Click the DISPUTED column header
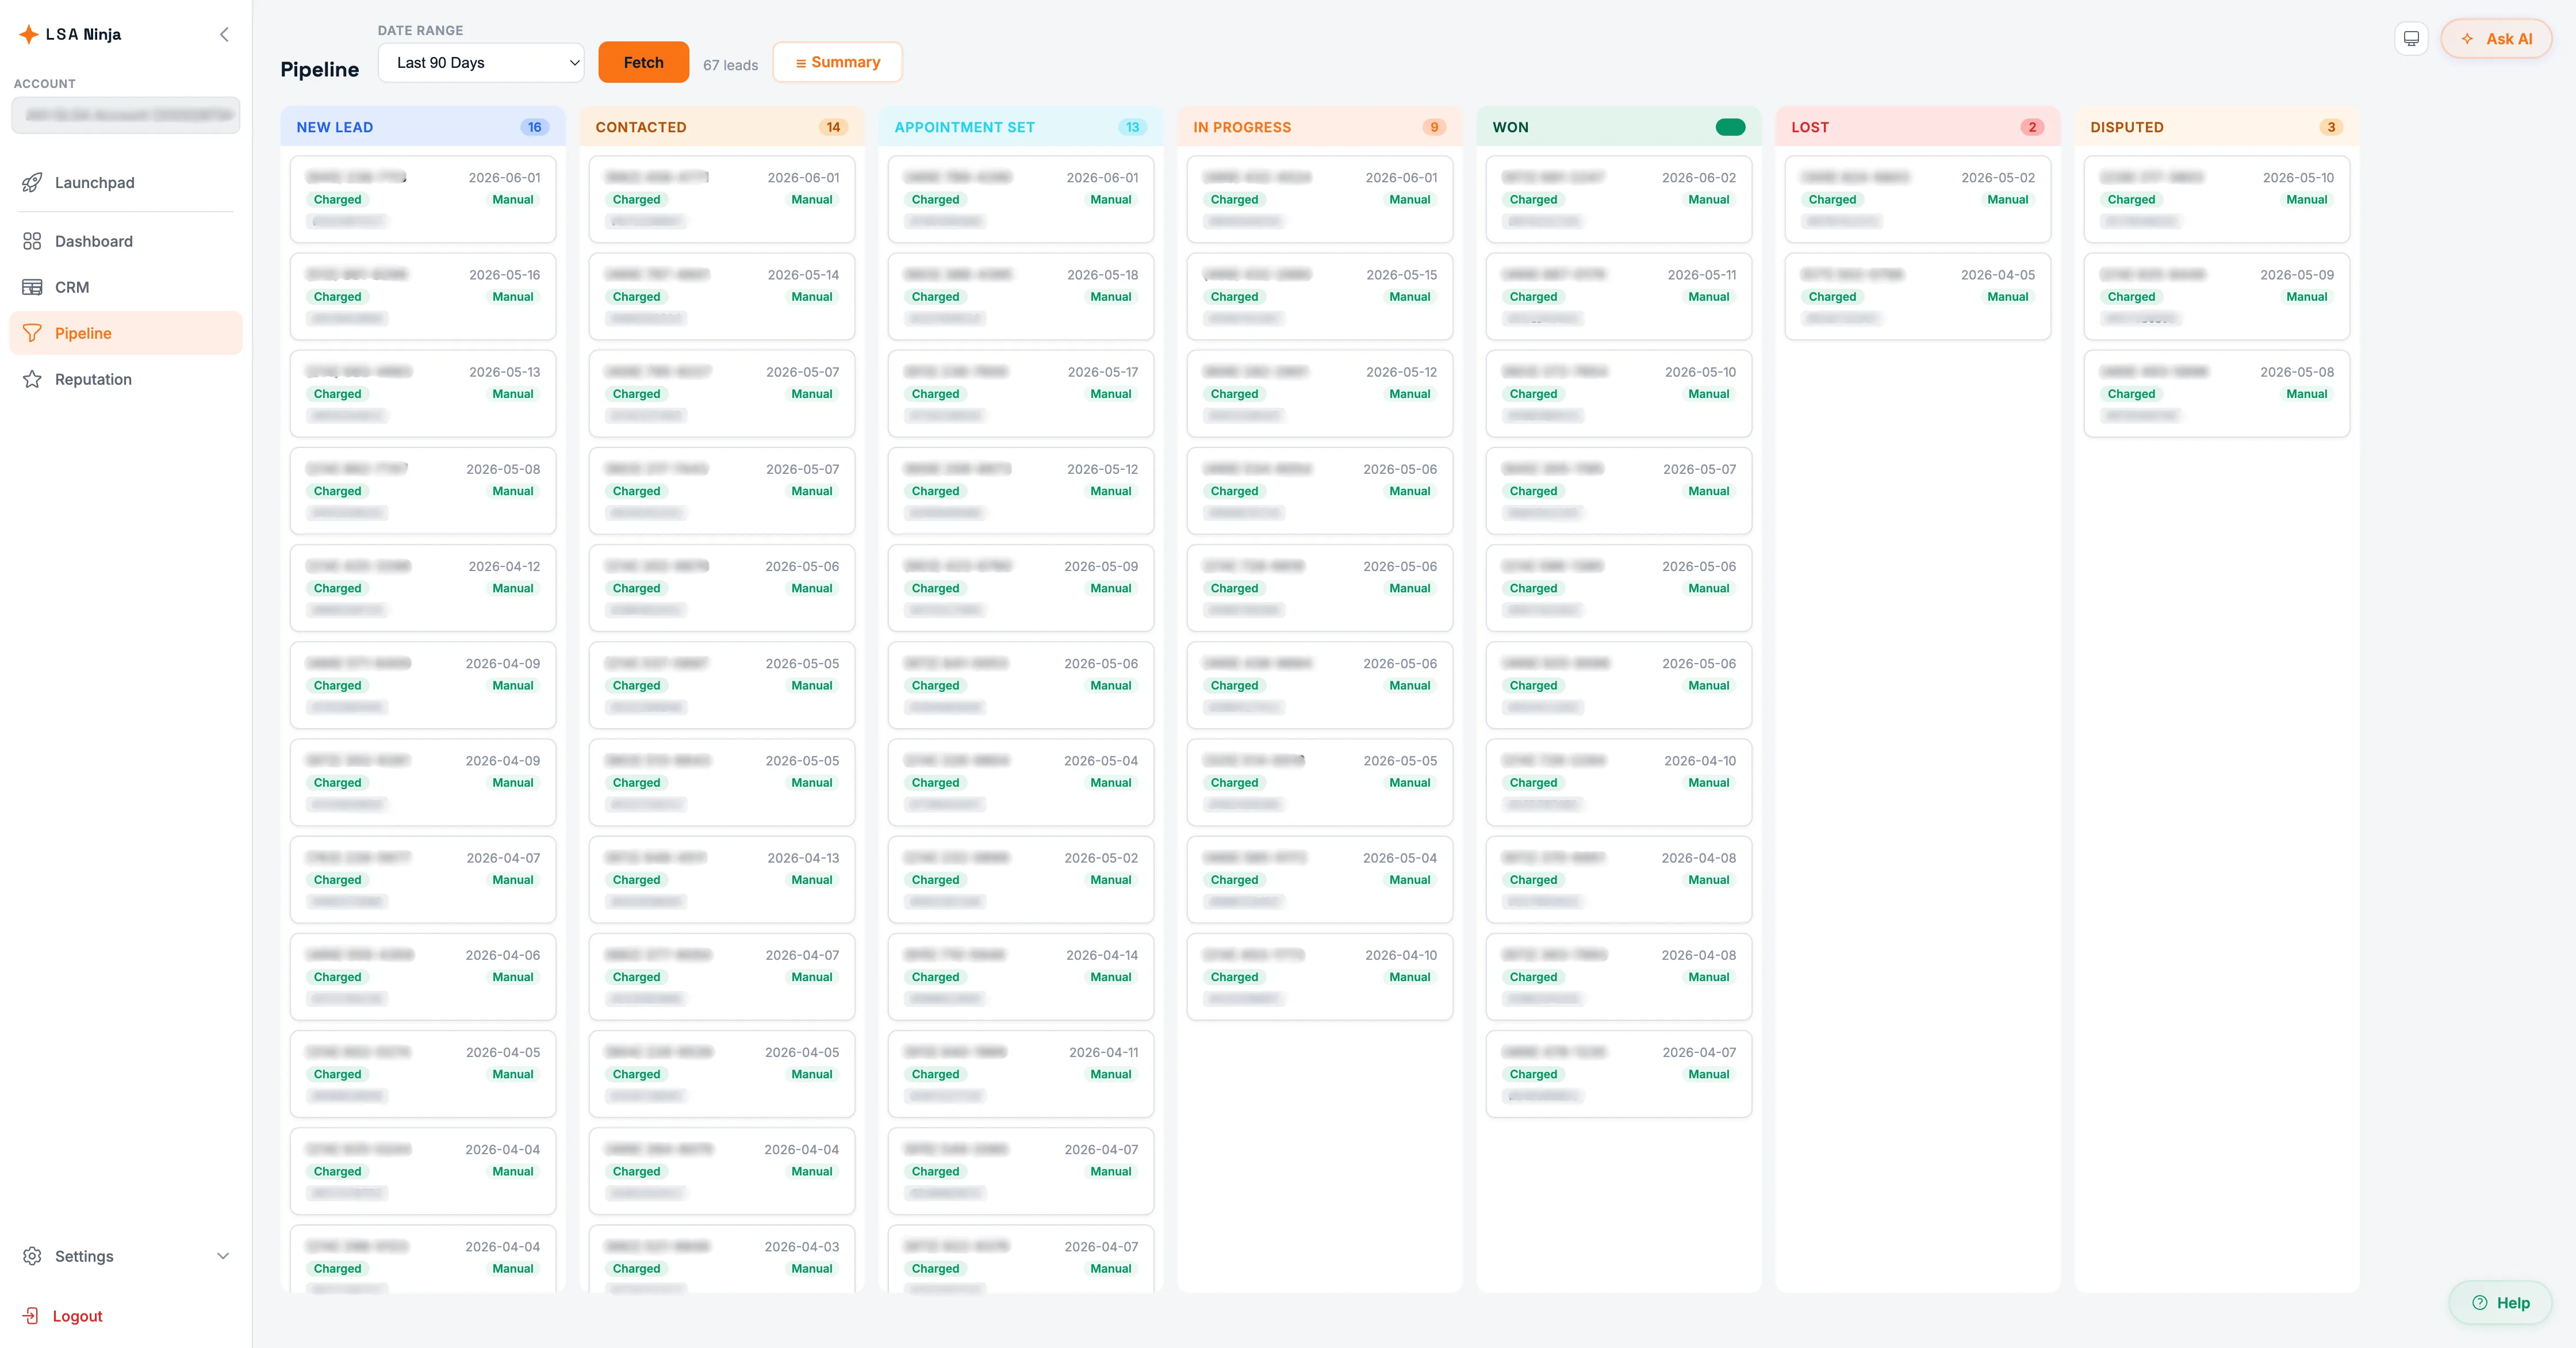 2216,127
